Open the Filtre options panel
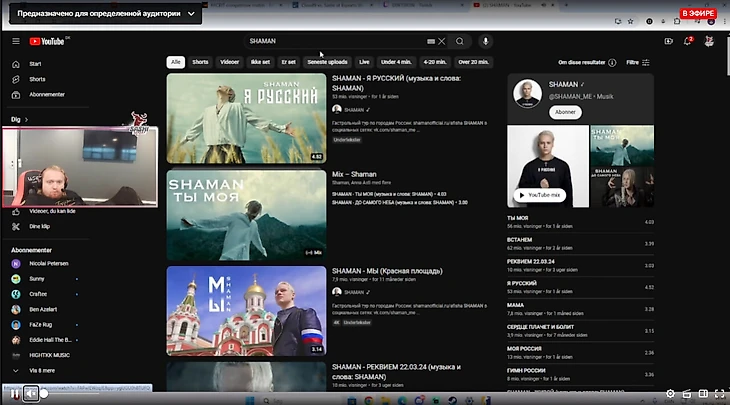Screen dimensions: 730x405 tap(638, 62)
